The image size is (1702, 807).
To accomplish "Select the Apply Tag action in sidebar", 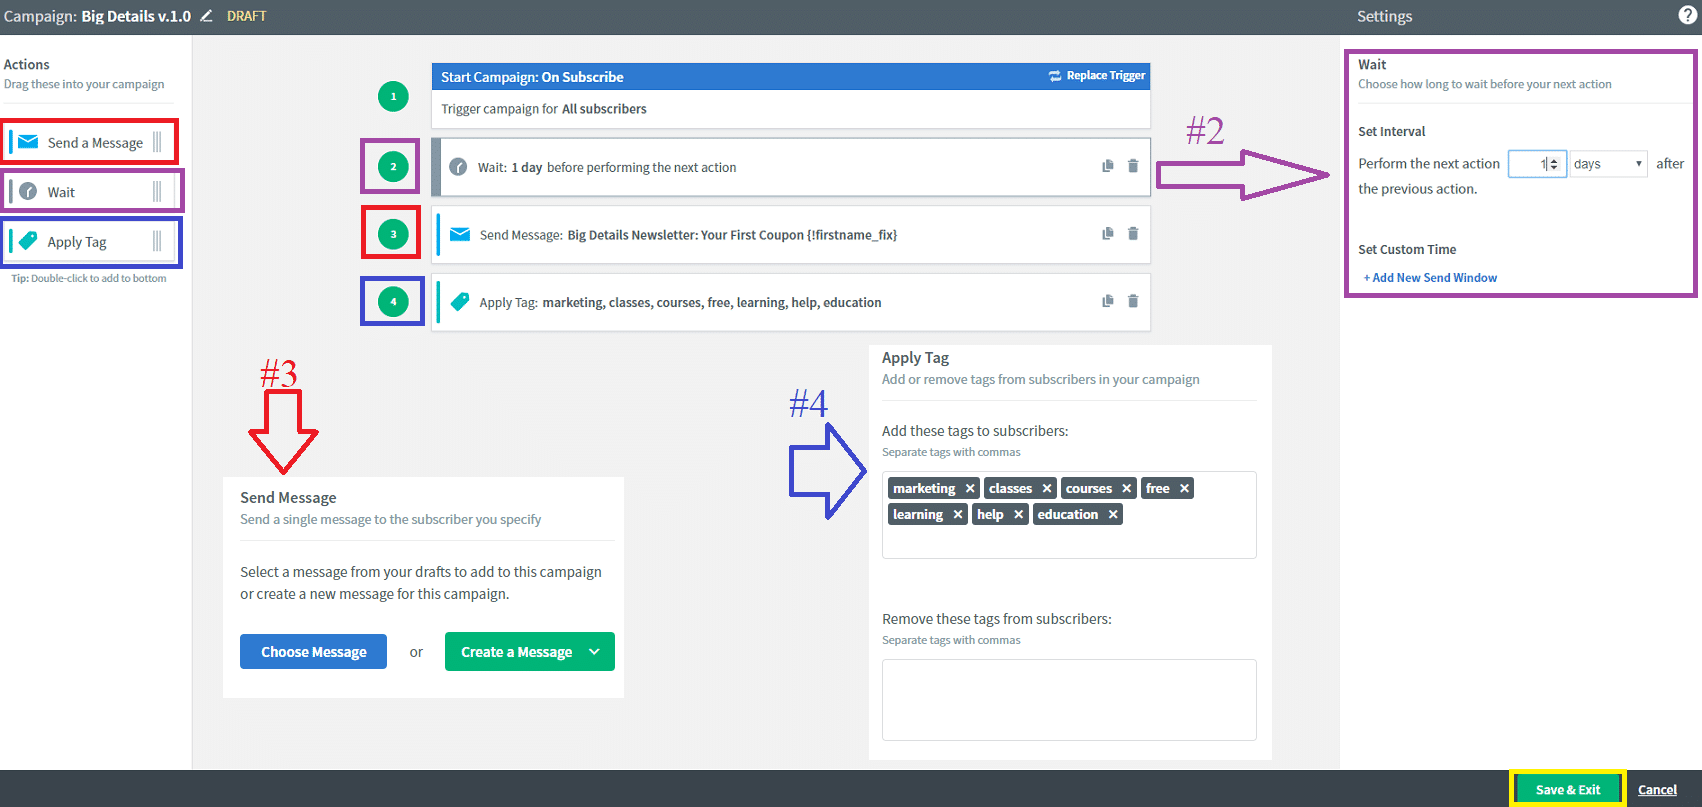I will [77, 242].
